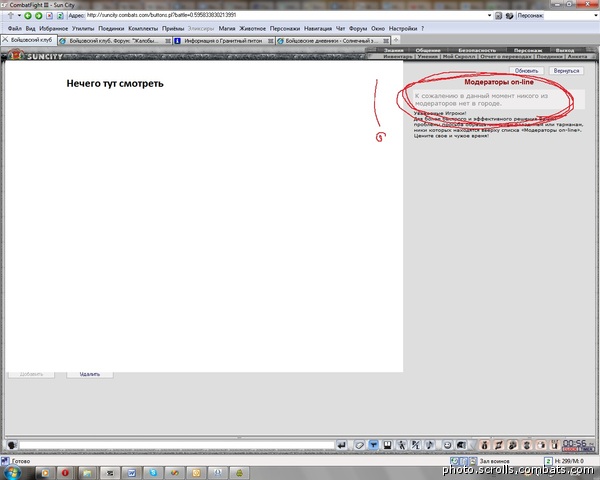The image size is (600, 480).
Task: Click the enter arrow send icon
Action: tap(342, 445)
